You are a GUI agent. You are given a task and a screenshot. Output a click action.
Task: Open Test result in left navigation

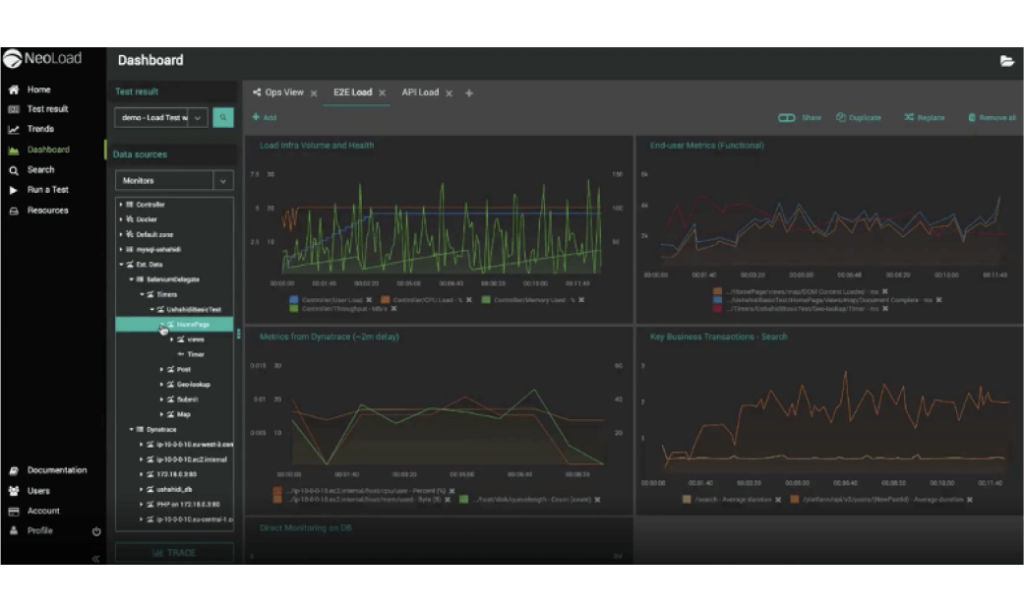coord(47,109)
